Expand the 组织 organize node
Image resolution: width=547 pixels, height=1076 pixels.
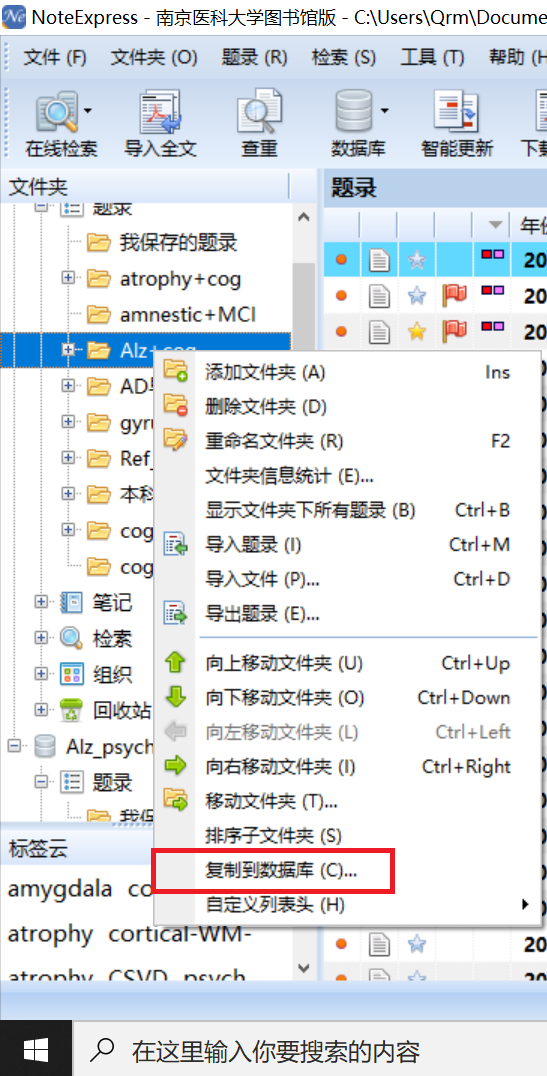coord(42,674)
